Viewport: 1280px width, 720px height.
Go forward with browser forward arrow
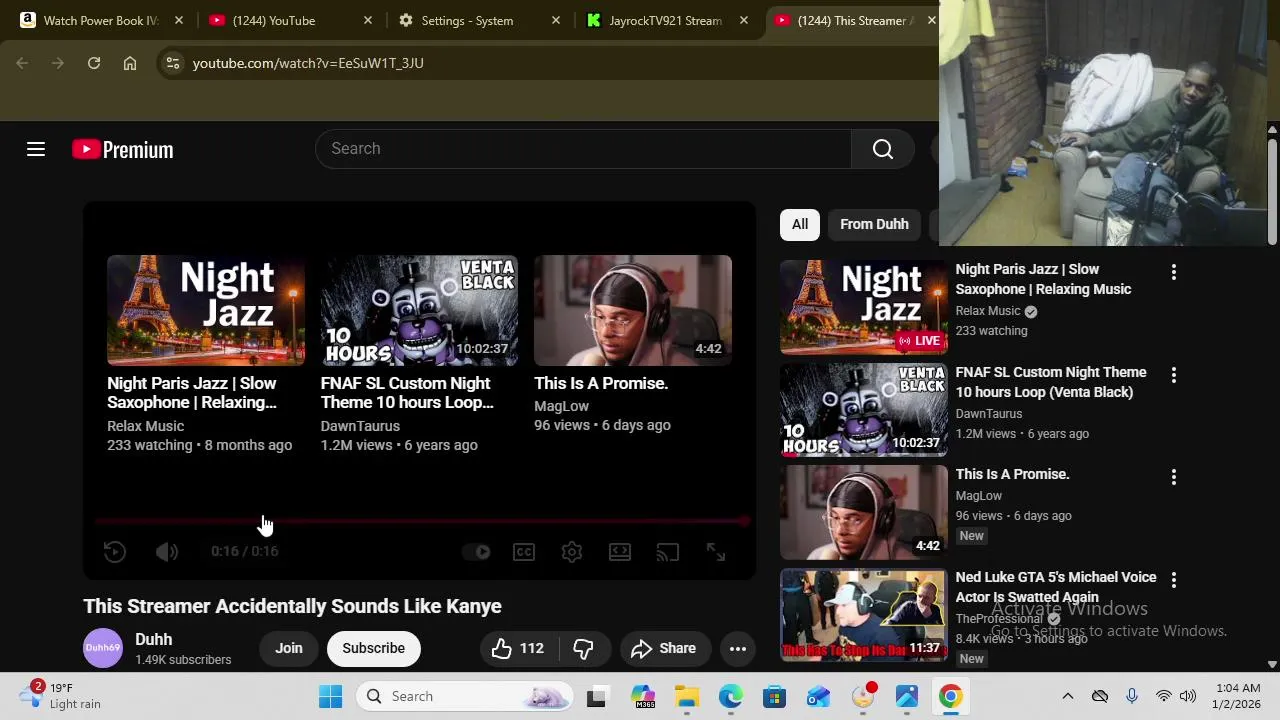(x=58, y=63)
